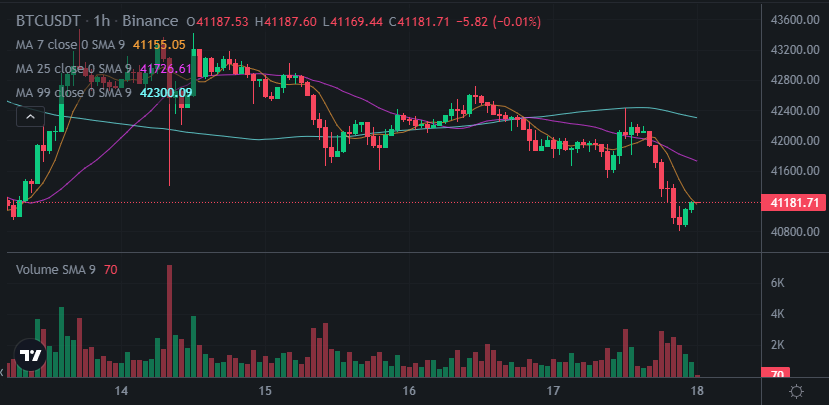Click the 1h interval label
This screenshot has height=405, width=829.
101,21
